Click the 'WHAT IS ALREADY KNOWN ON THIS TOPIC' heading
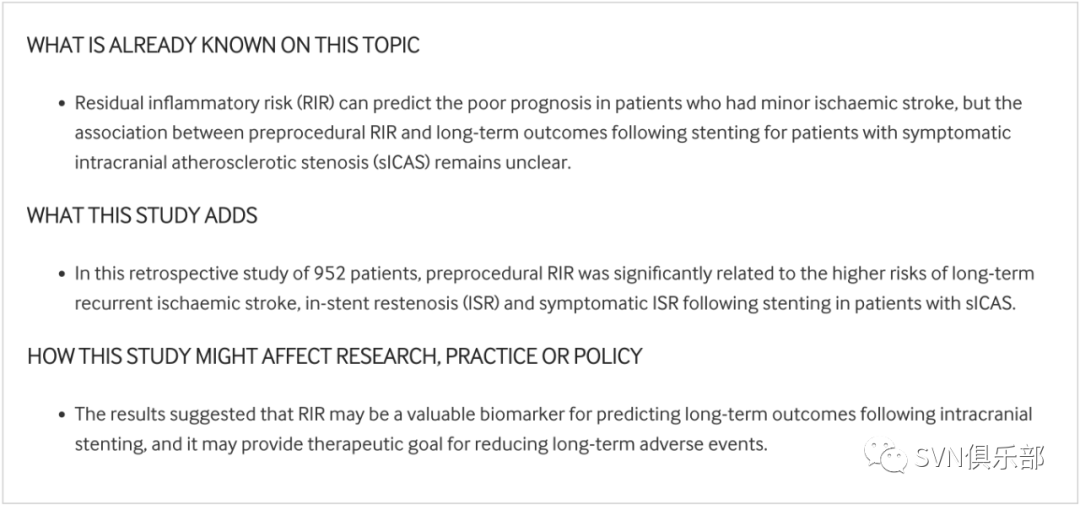 coord(223,45)
